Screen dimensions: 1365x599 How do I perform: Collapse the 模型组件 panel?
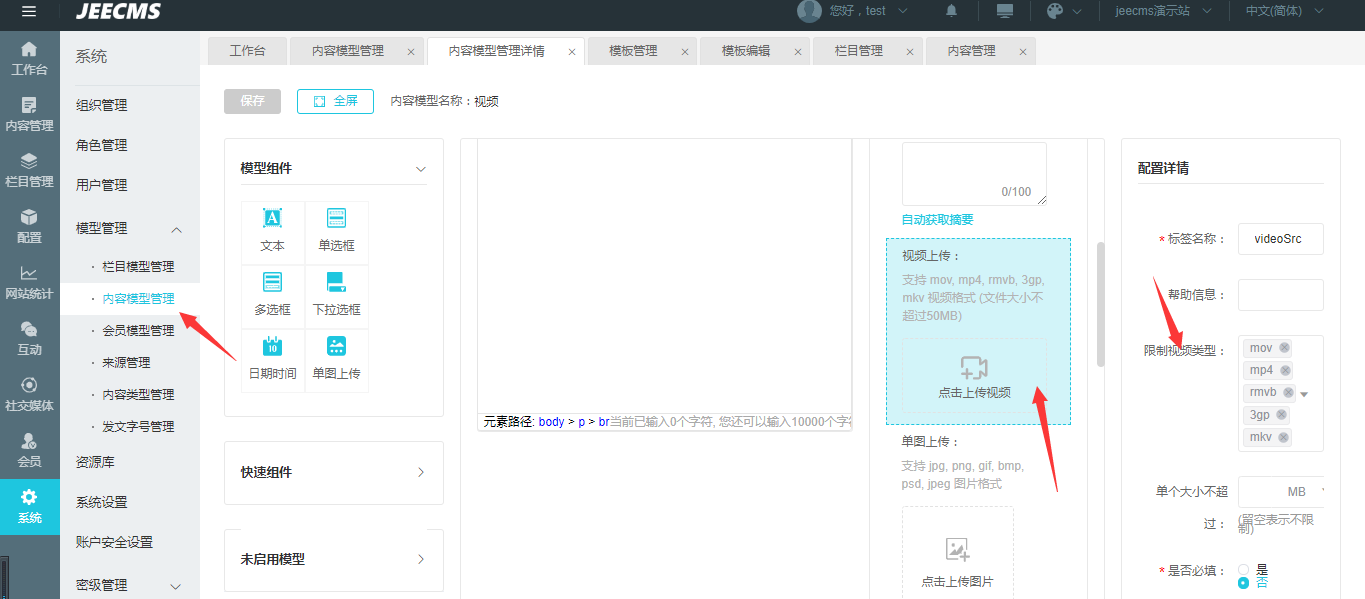420,169
